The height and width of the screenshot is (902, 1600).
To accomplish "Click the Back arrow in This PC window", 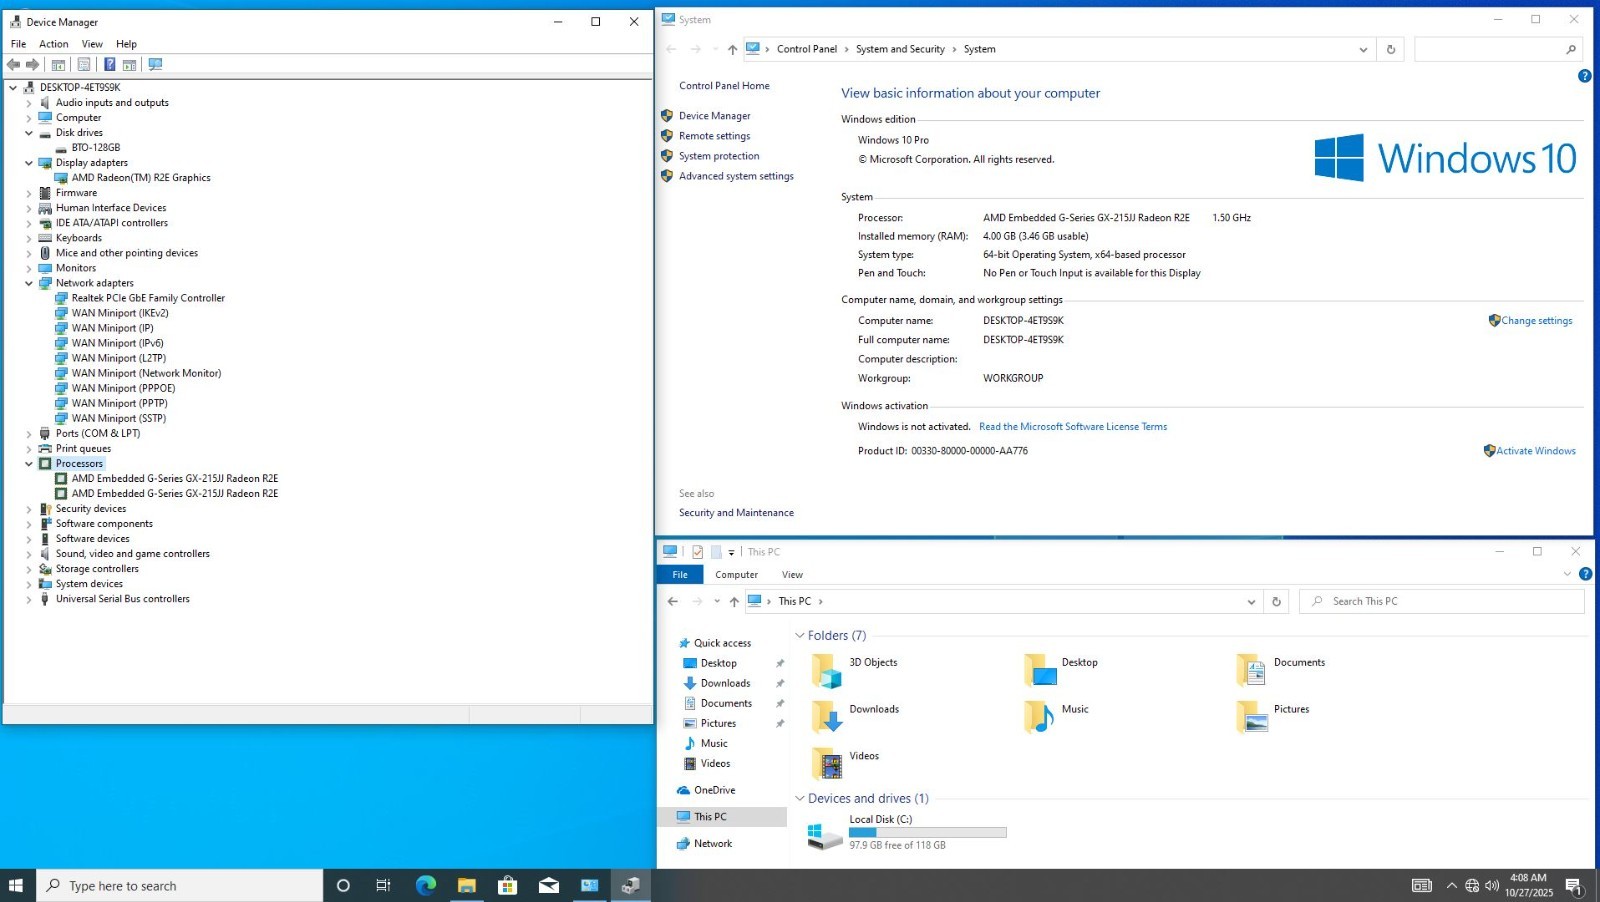I will (673, 601).
